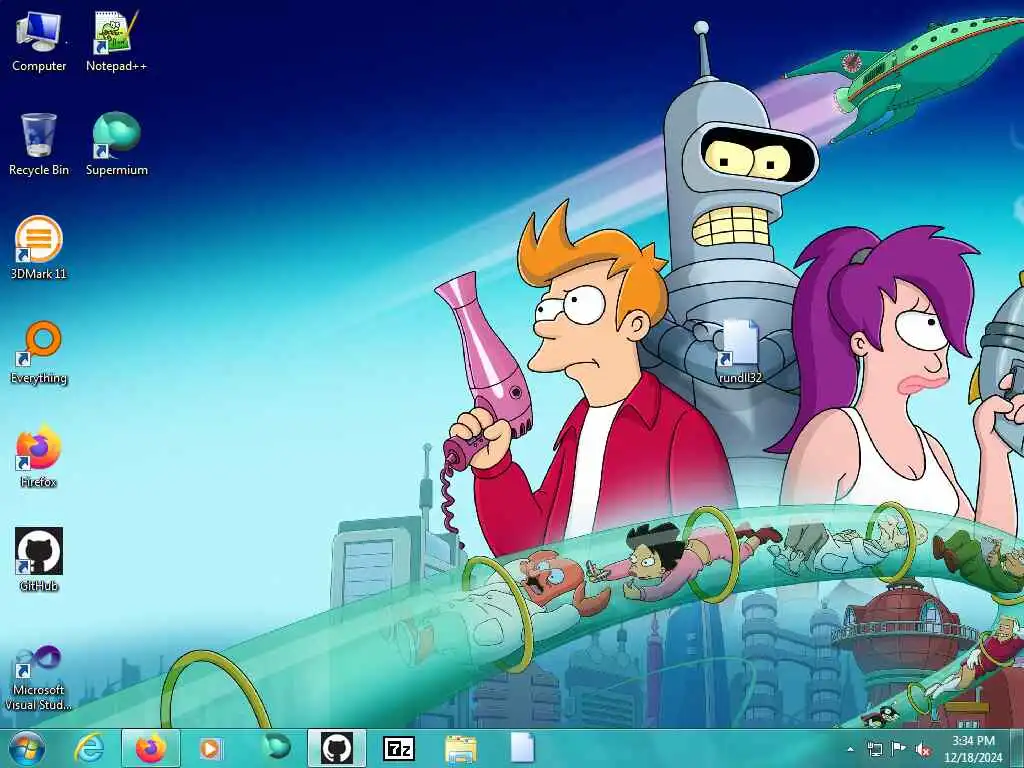
Task: Open 7-Zip from the taskbar
Action: click(398, 748)
